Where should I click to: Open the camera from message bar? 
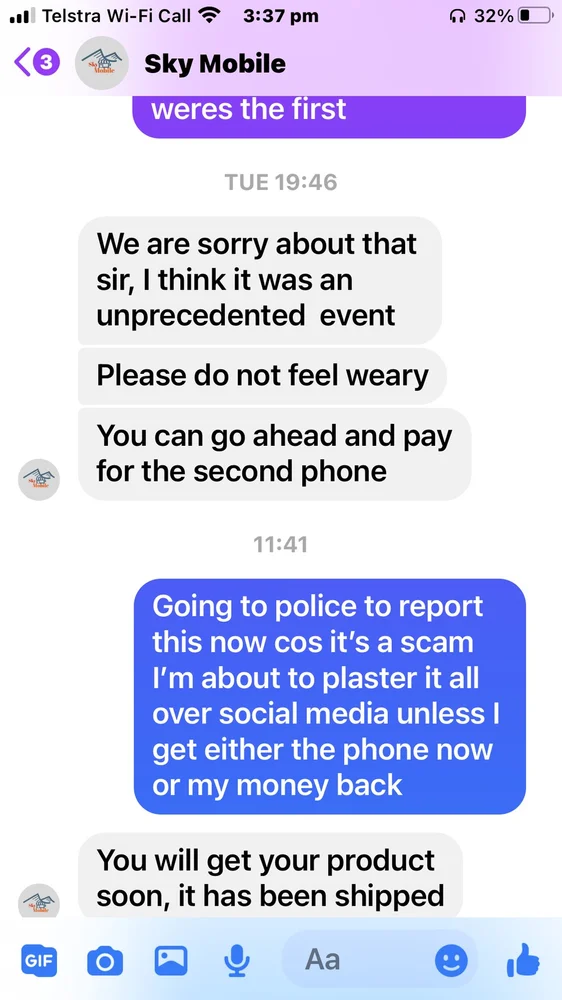tap(105, 960)
